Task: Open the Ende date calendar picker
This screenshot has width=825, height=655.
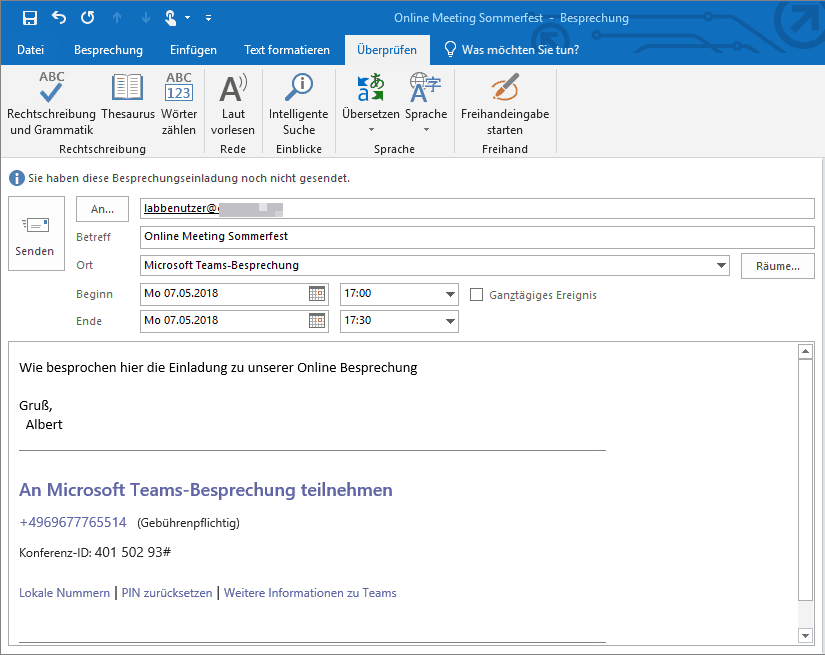Action: (317, 320)
